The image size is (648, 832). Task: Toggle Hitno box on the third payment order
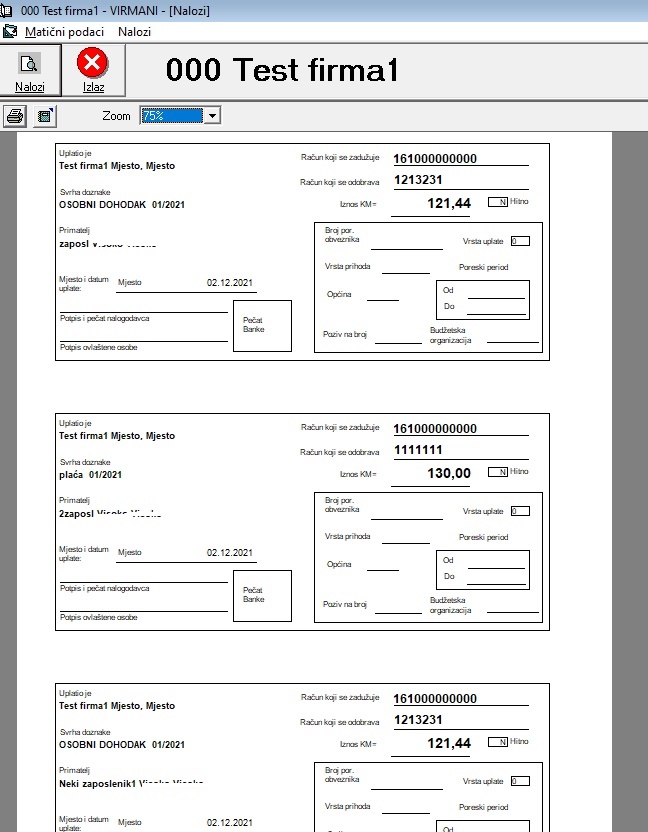[x=497, y=742]
